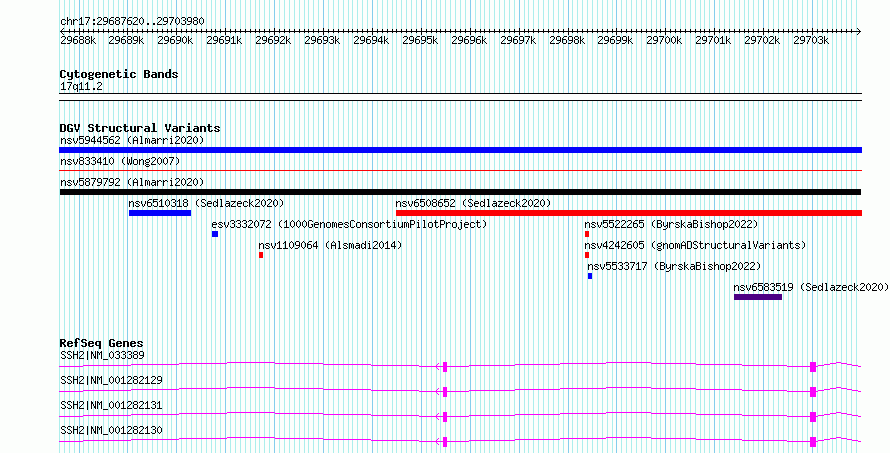Click the 29690k ruler tick label
The image size is (890, 453).
click(175, 40)
